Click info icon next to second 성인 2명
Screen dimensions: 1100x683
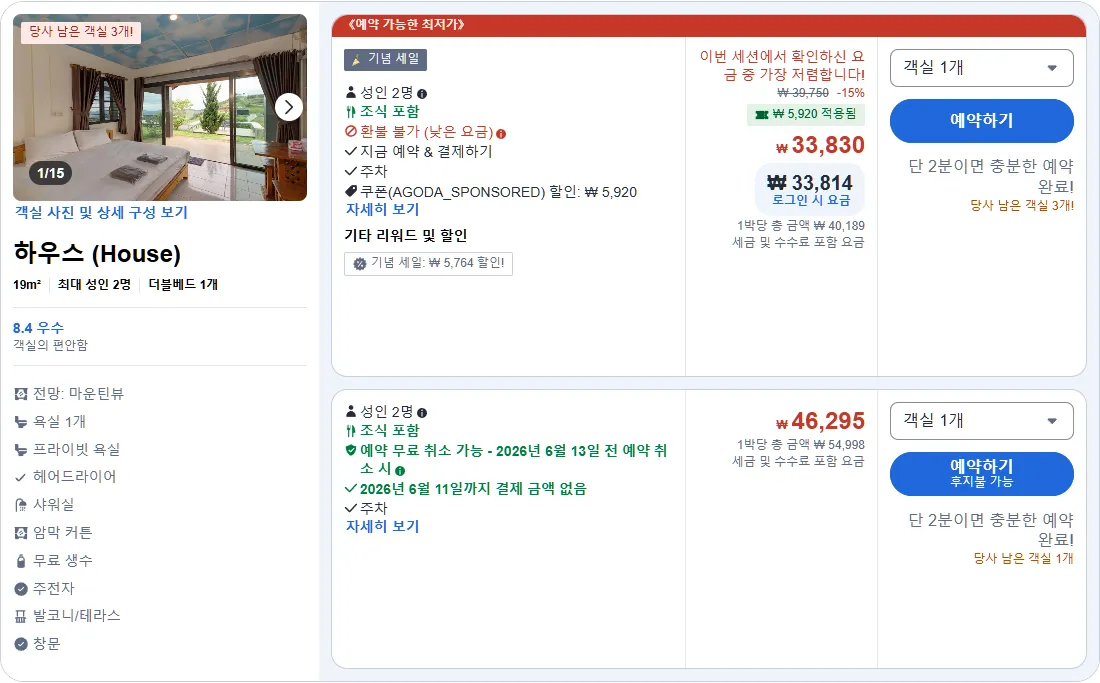coord(422,413)
